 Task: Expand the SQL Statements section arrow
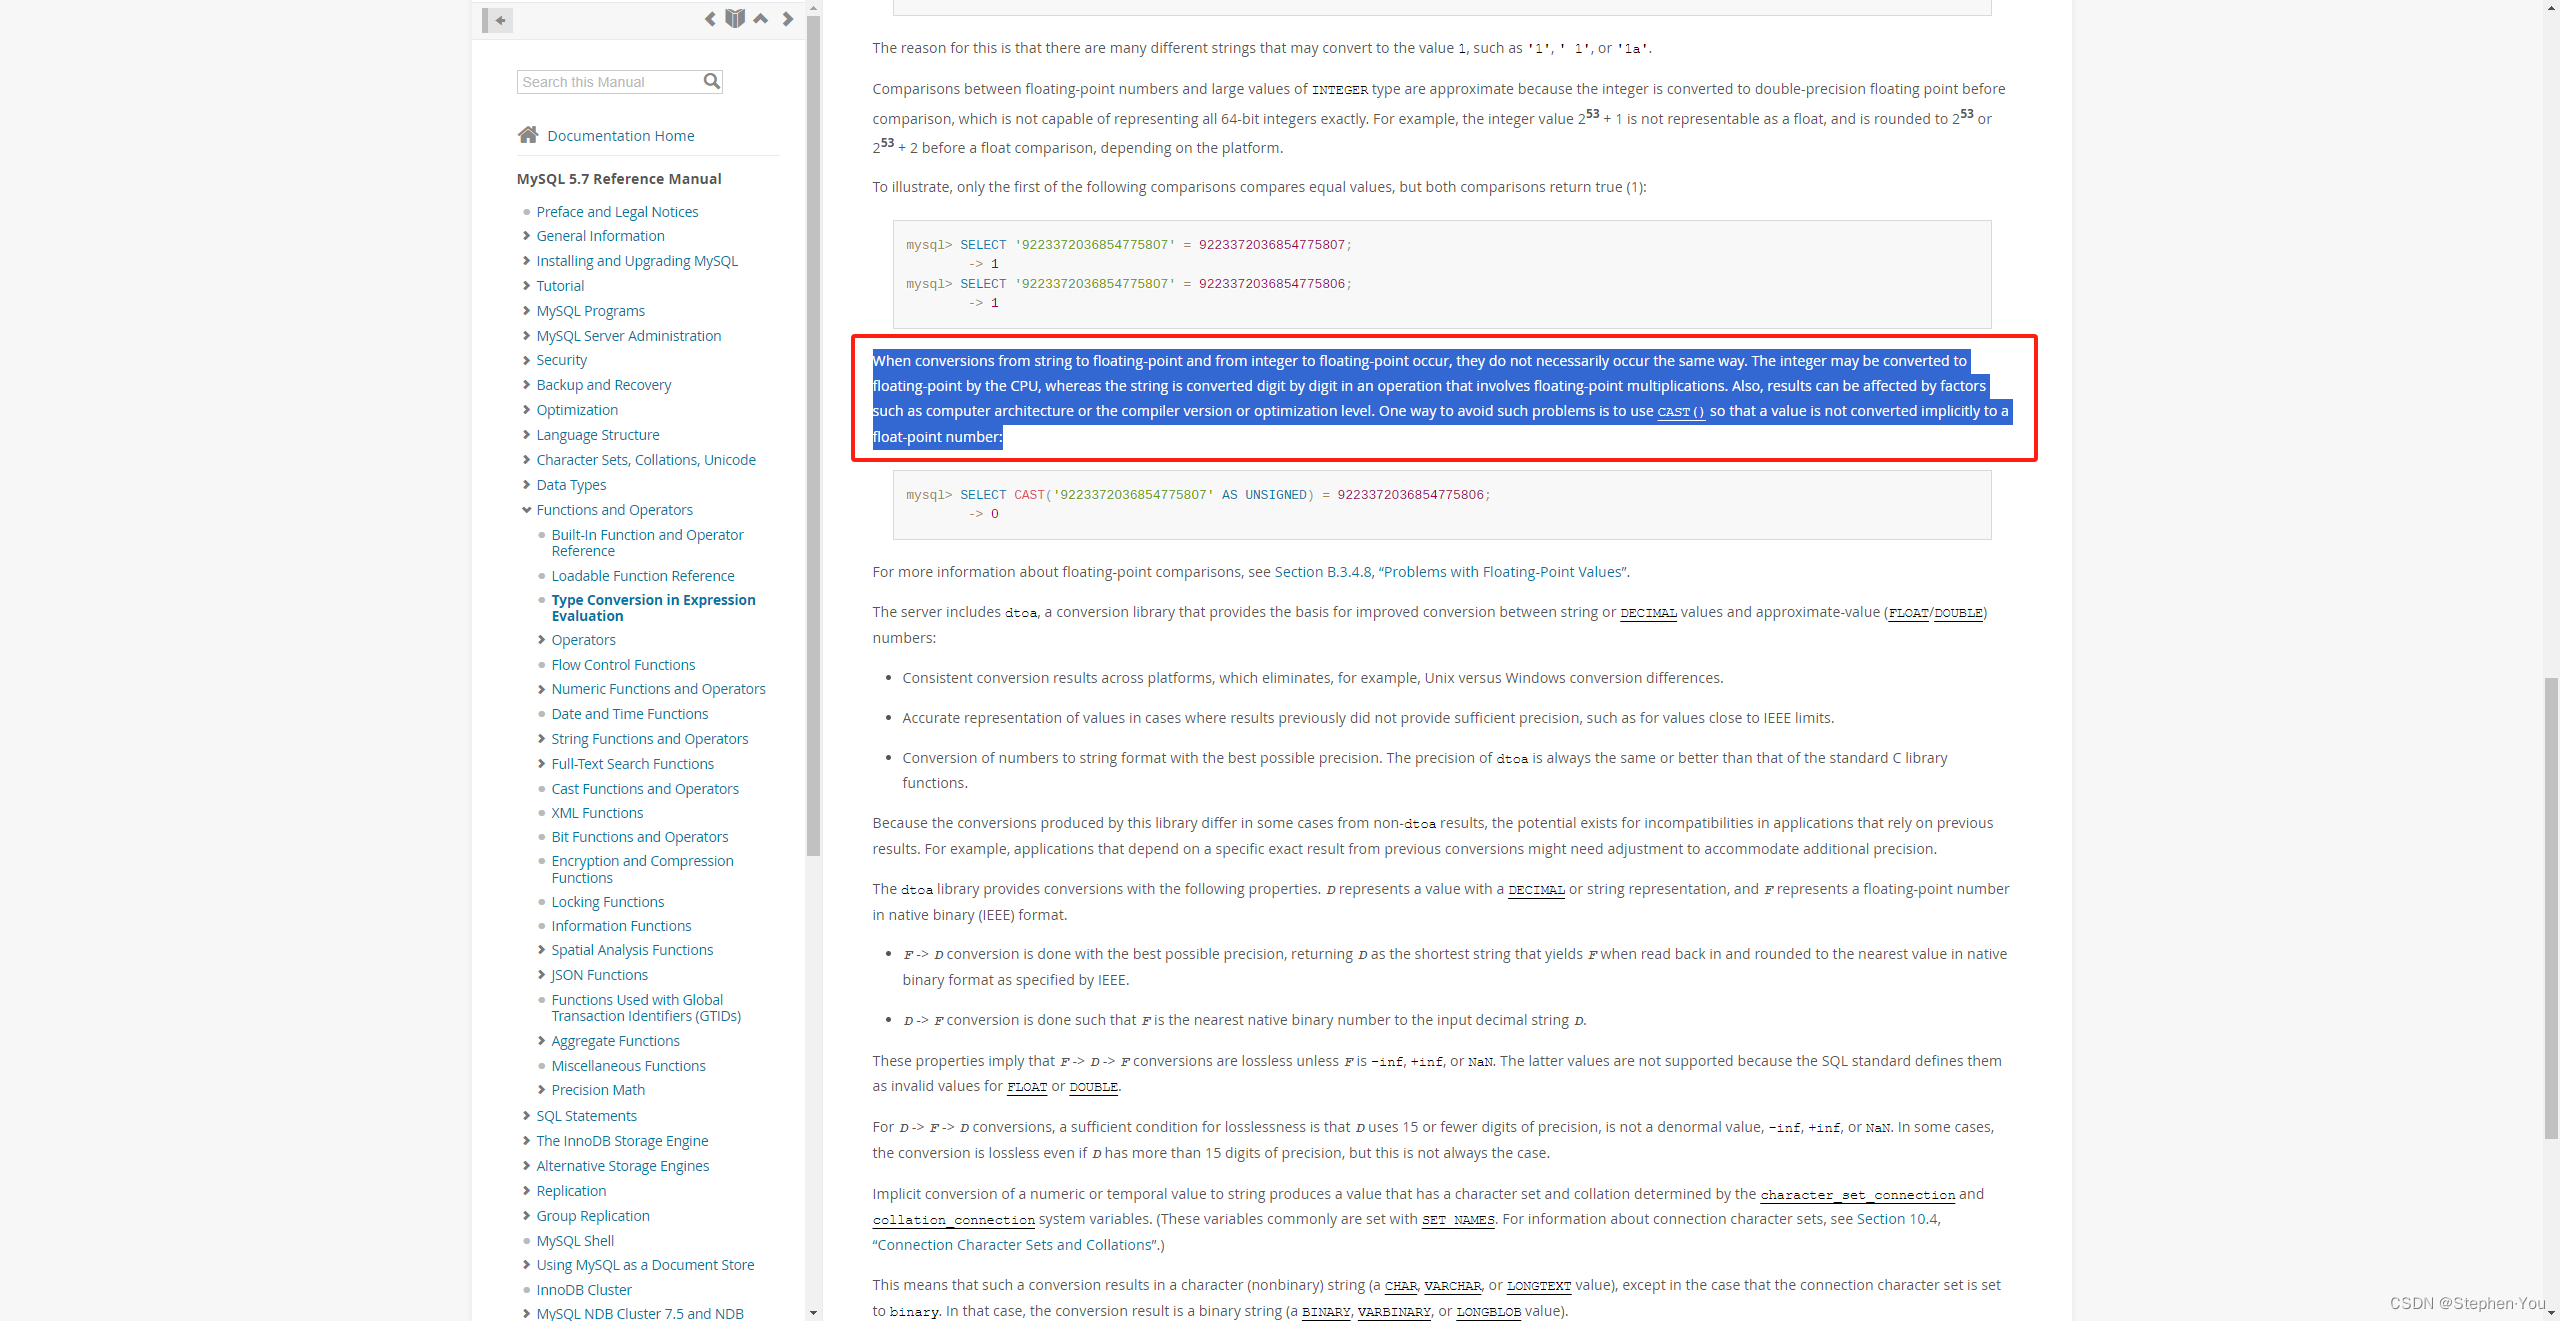[527, 1116]
